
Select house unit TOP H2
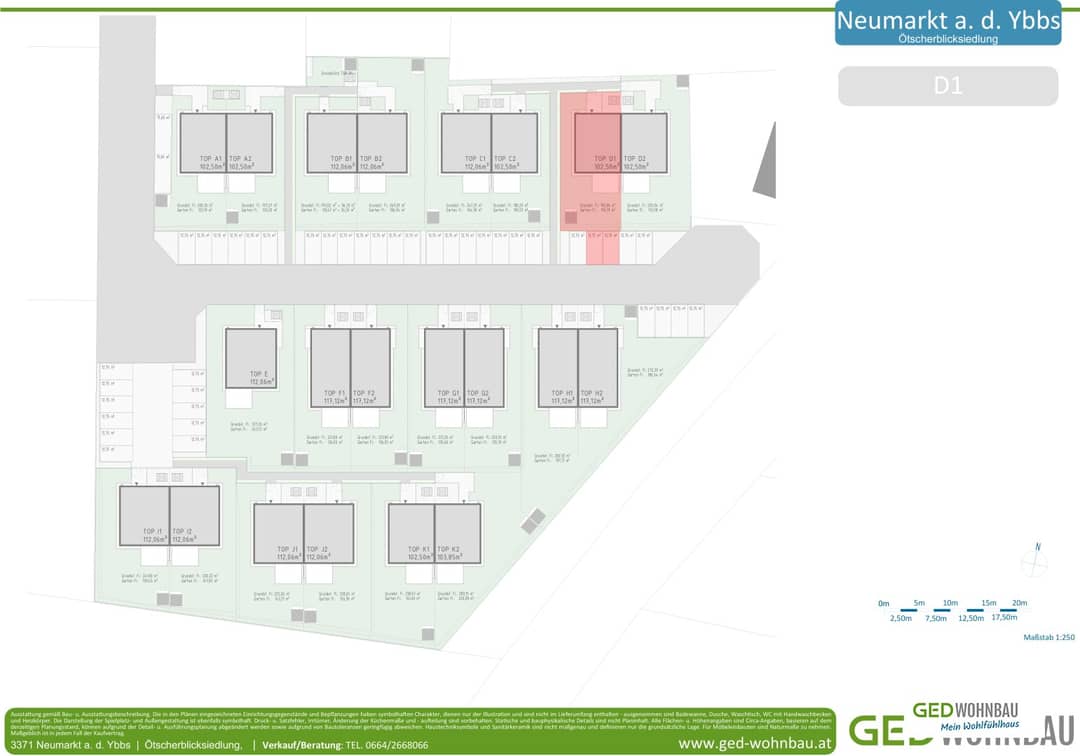tap(598, 368)
